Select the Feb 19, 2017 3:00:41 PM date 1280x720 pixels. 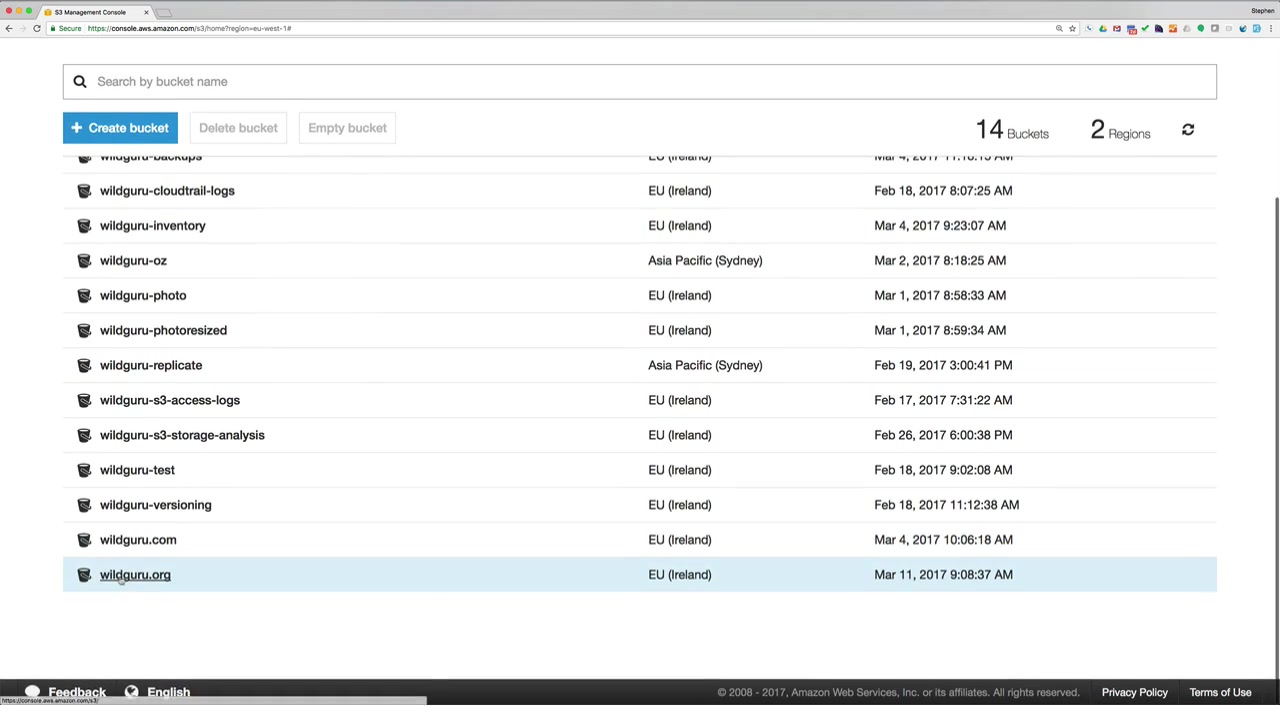[943, 366]
